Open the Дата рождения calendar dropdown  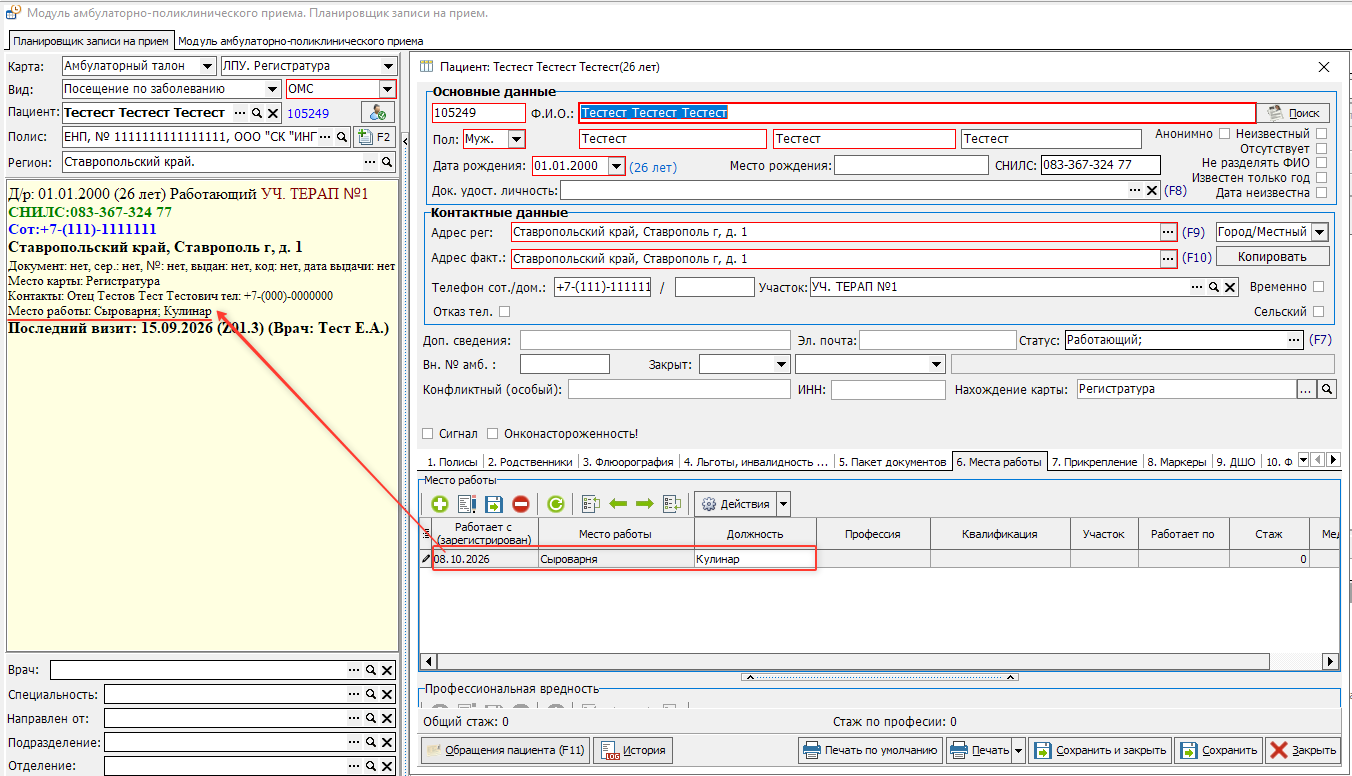coord(616,166)
